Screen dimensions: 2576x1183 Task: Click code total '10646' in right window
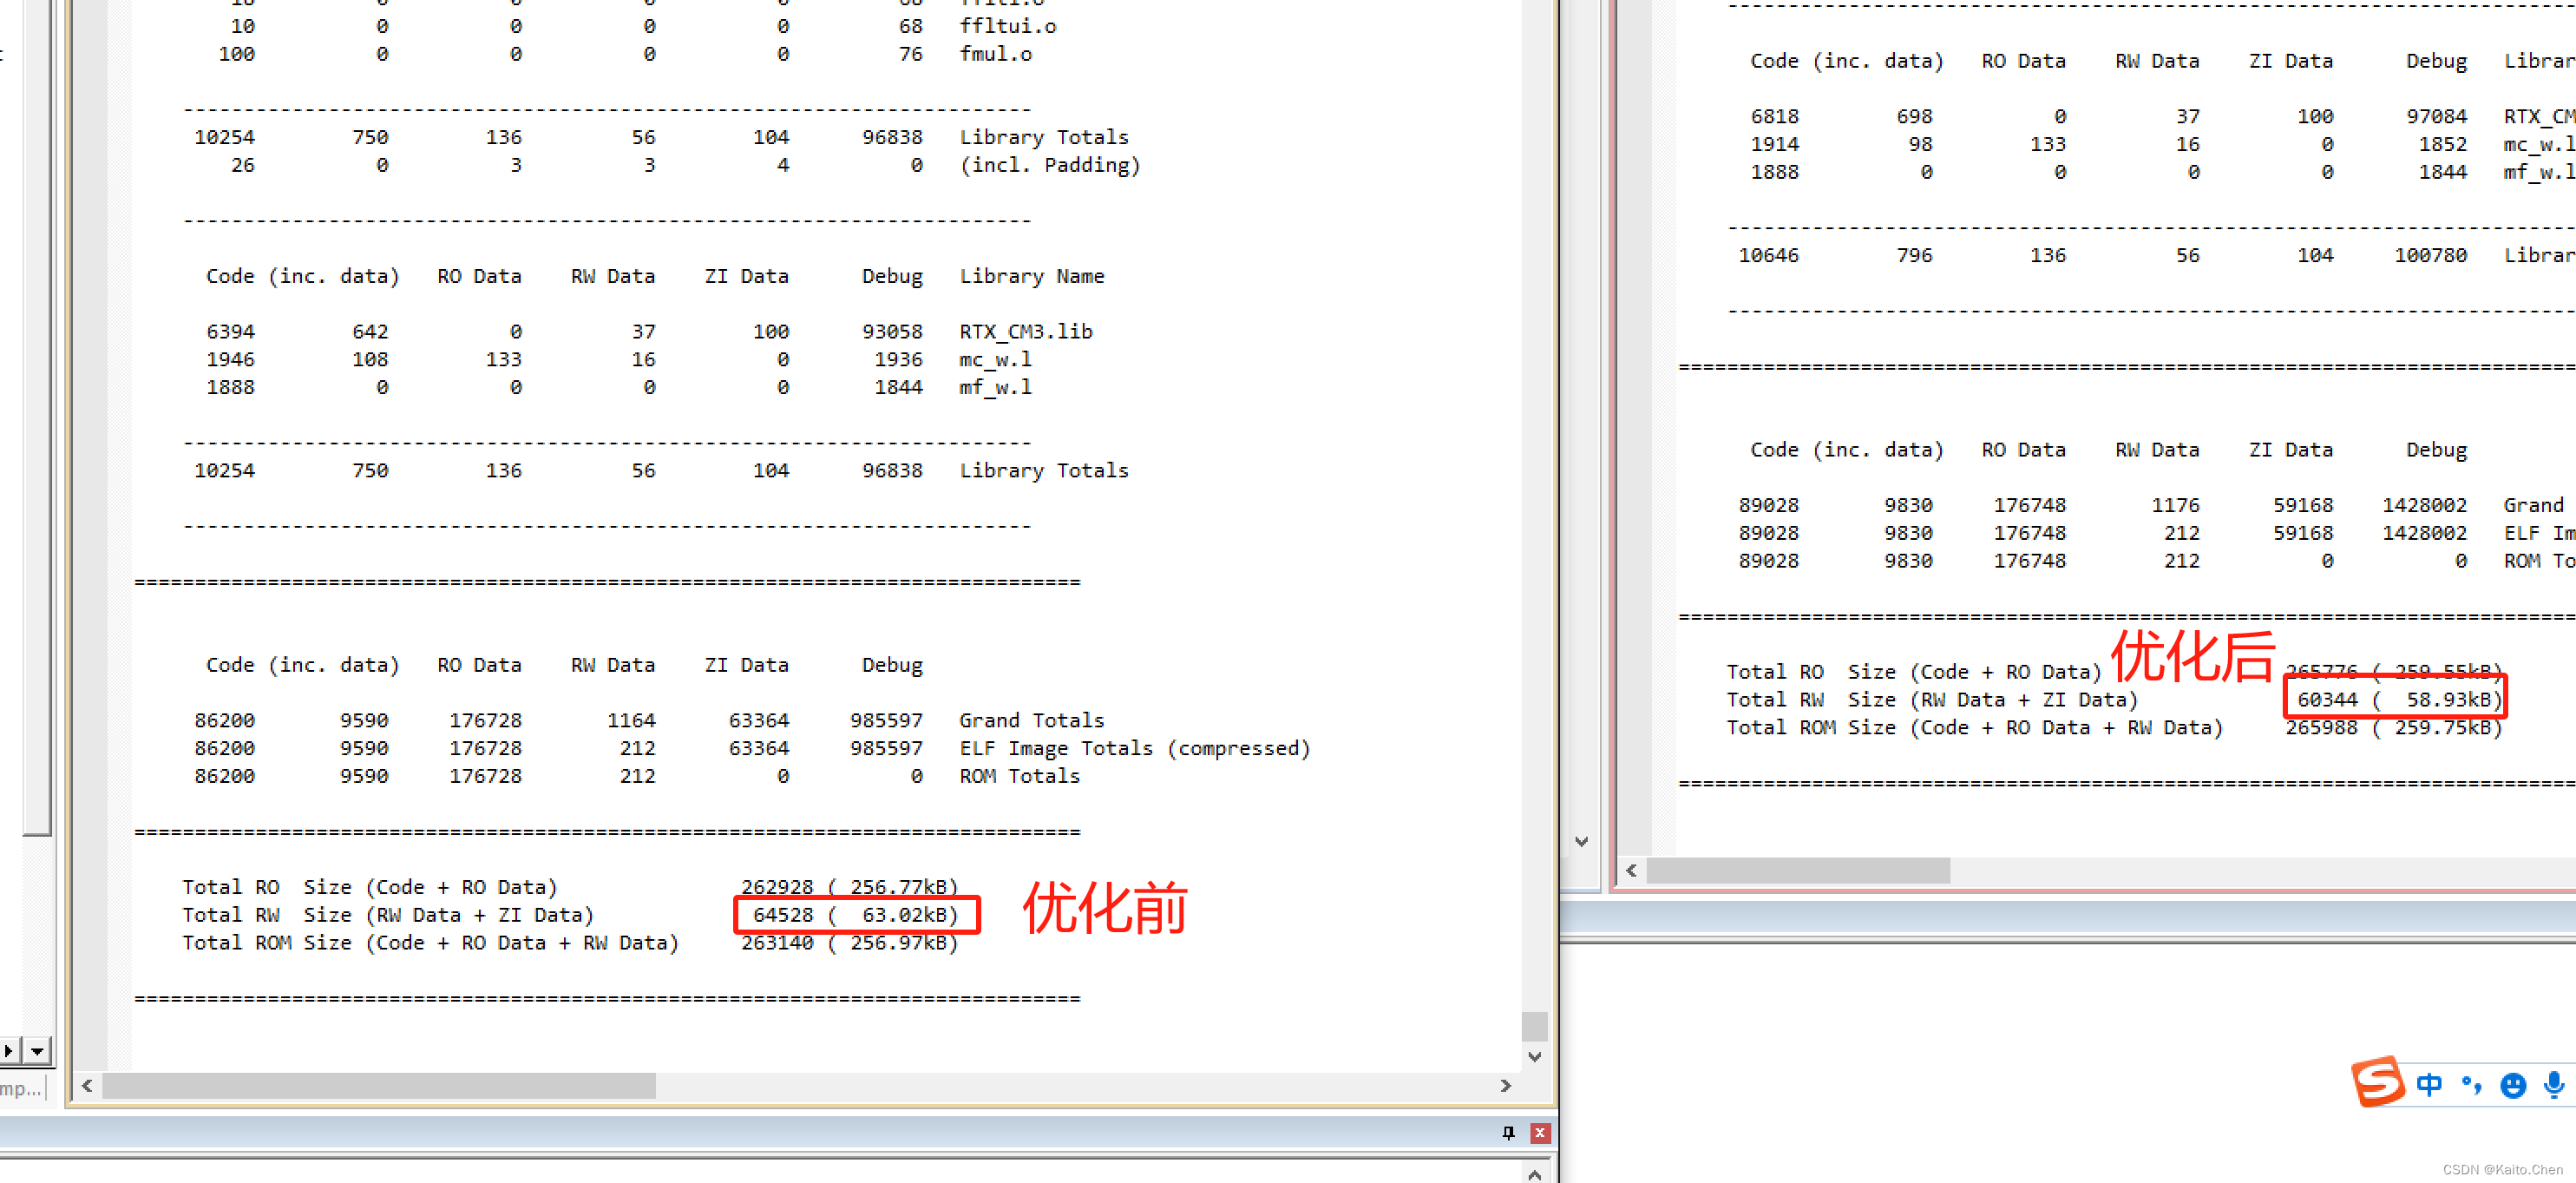click(x=1768, y=255)
